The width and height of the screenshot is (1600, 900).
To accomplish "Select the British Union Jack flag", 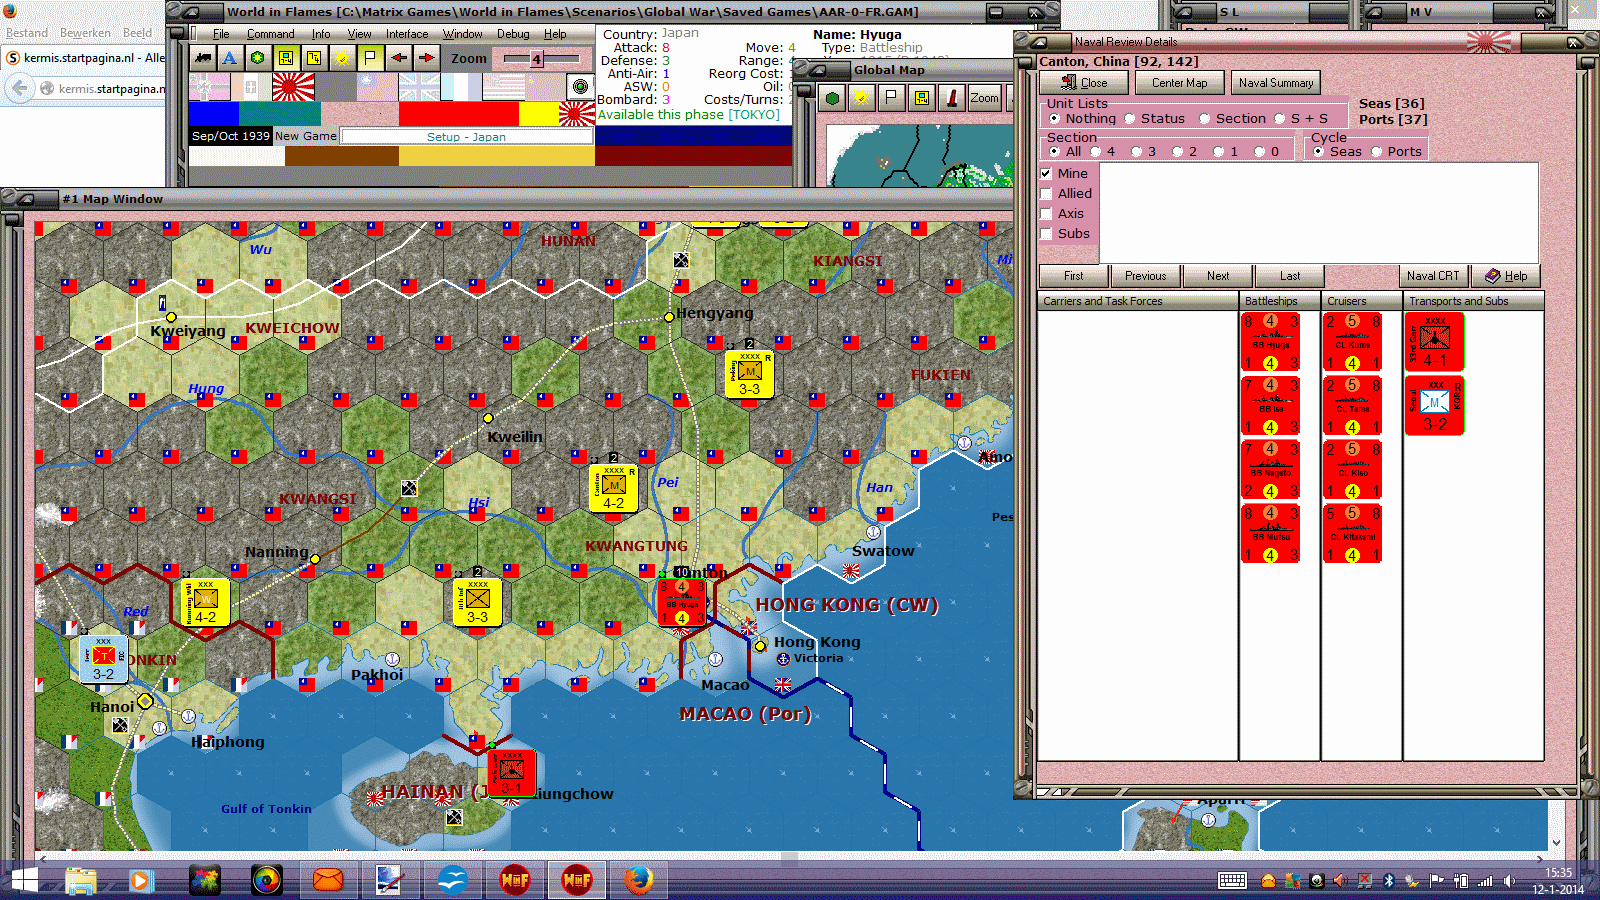I will click(419, 87).
